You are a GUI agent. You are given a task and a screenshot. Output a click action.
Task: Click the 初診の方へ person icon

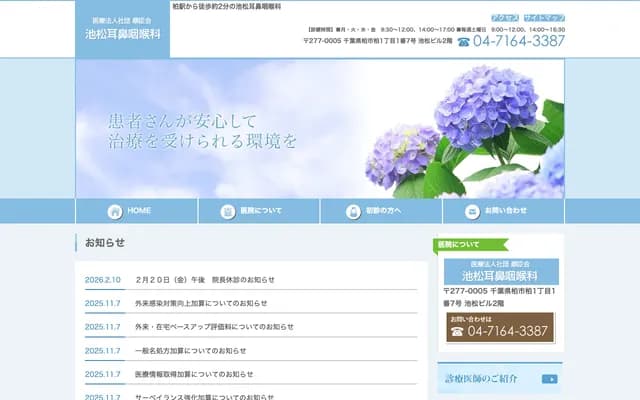click(353, 211)
